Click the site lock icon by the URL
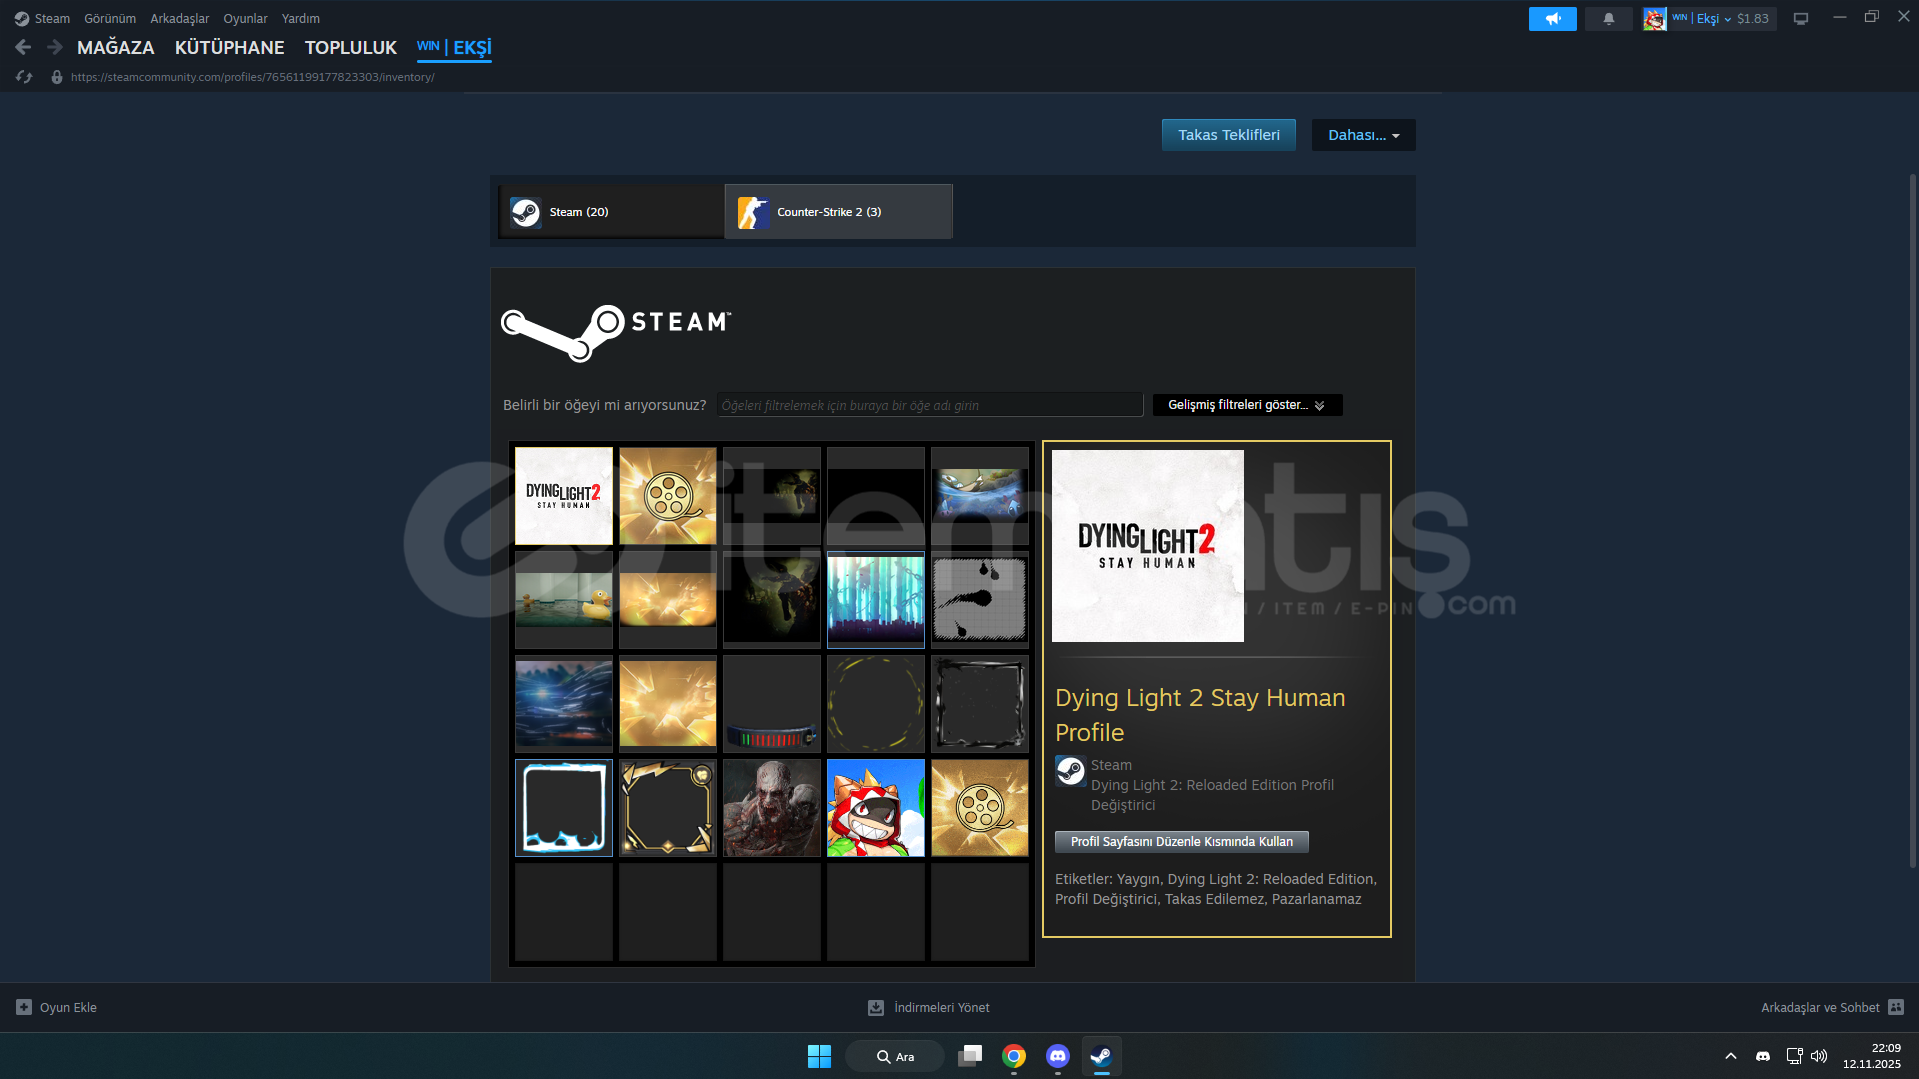This screenshot has width=1919, height=1079. [57, 77]
